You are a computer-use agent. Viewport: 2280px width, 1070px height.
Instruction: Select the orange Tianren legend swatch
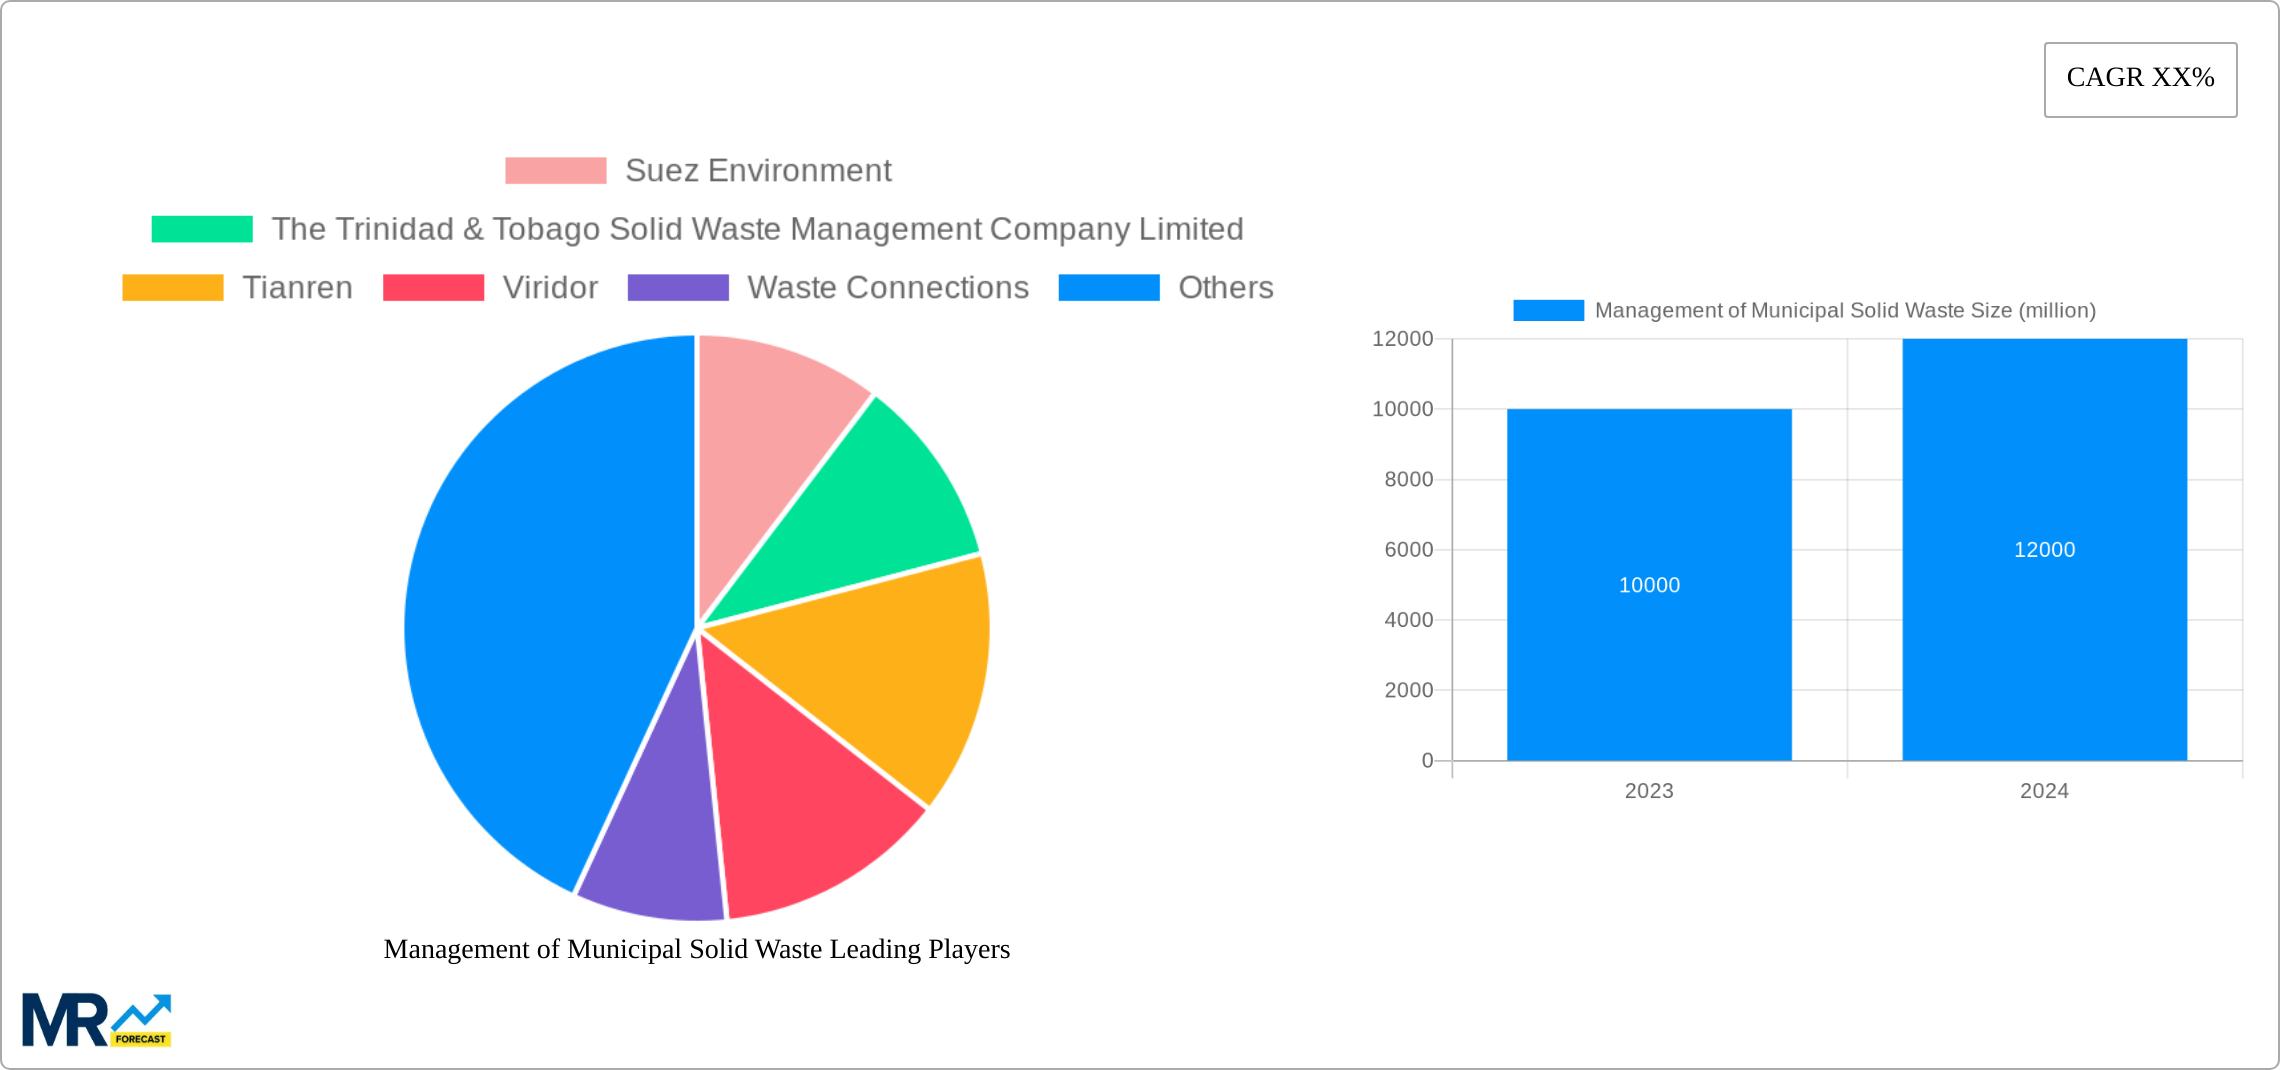coord(172,288)
